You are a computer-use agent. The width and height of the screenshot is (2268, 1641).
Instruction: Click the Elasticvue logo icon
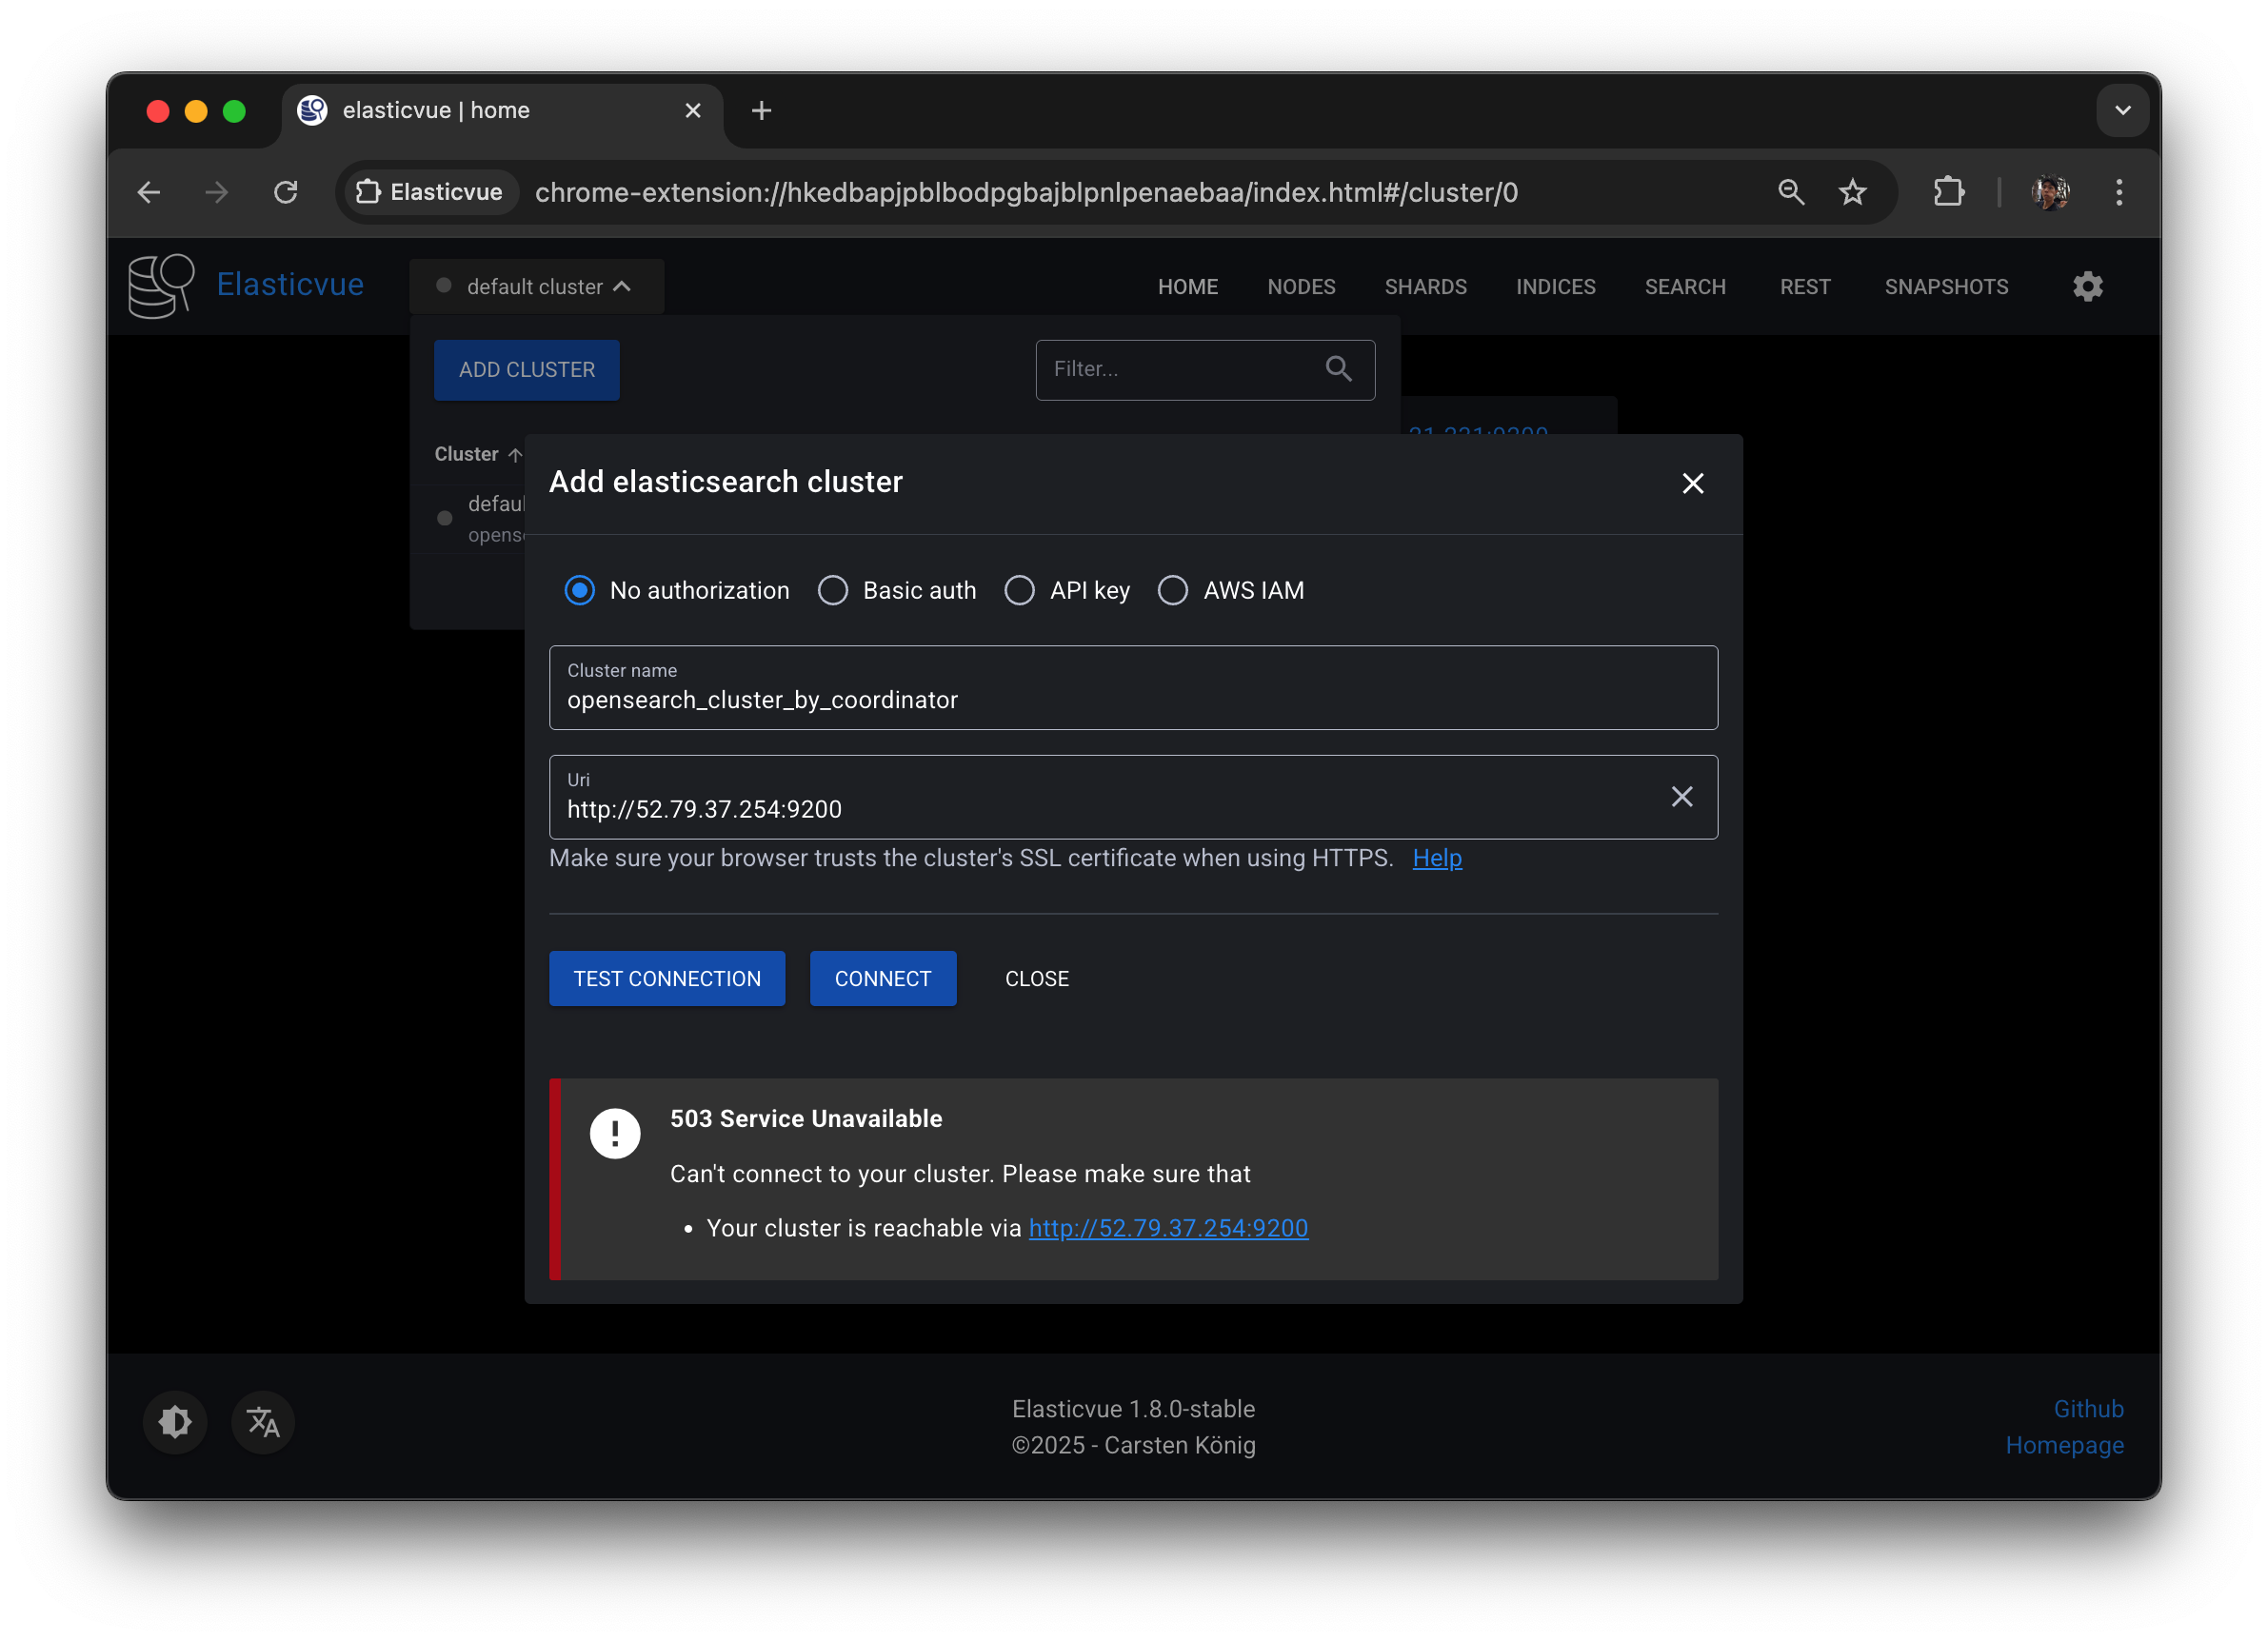pos(161,286)
